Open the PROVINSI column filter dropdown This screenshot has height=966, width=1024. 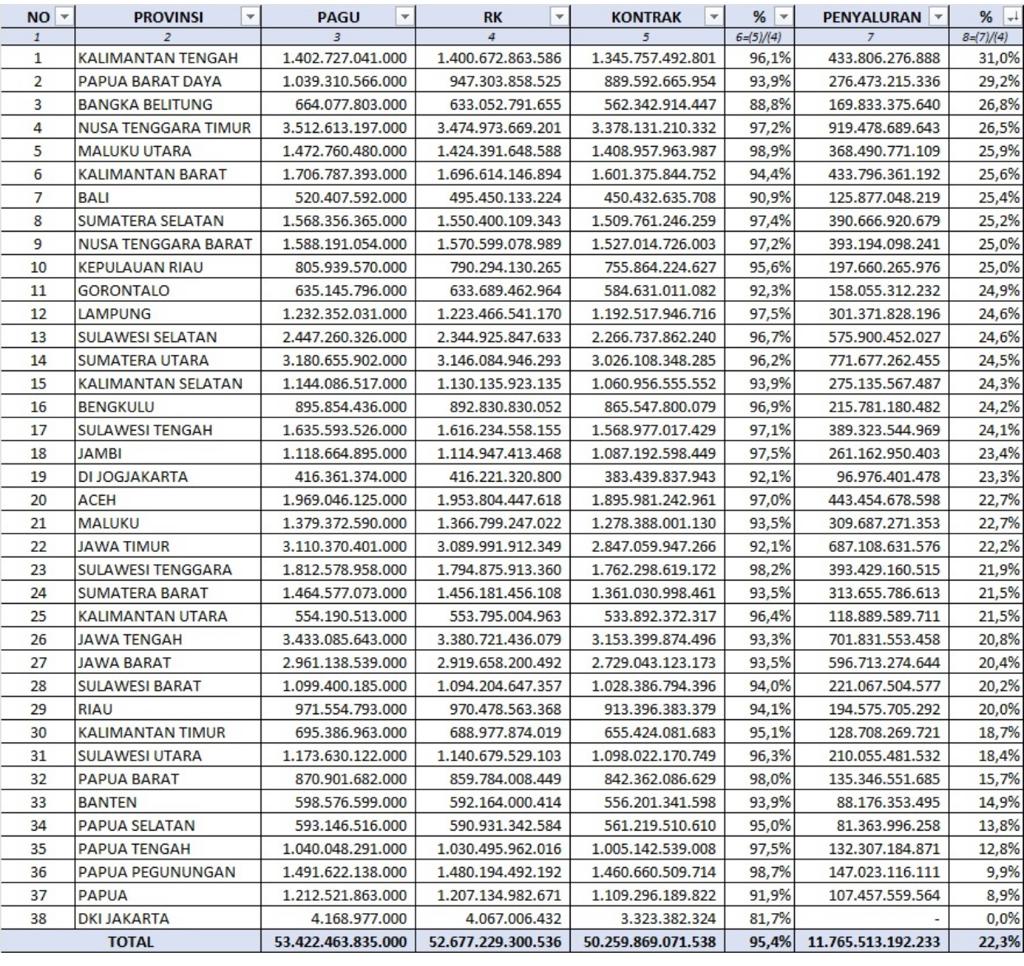[x=249, y=17]
